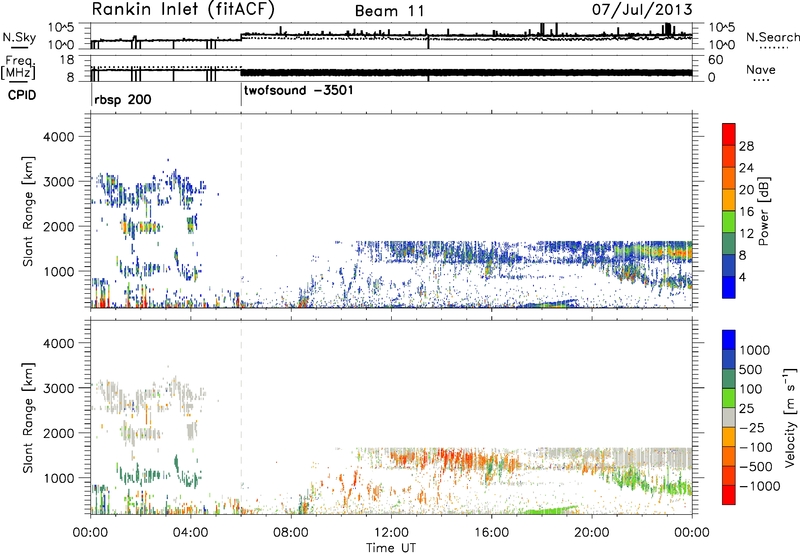The height and width of the screenshot is (554, 800).
Task: Click the 'CPID' row label
Action: [x=22, y=95]
